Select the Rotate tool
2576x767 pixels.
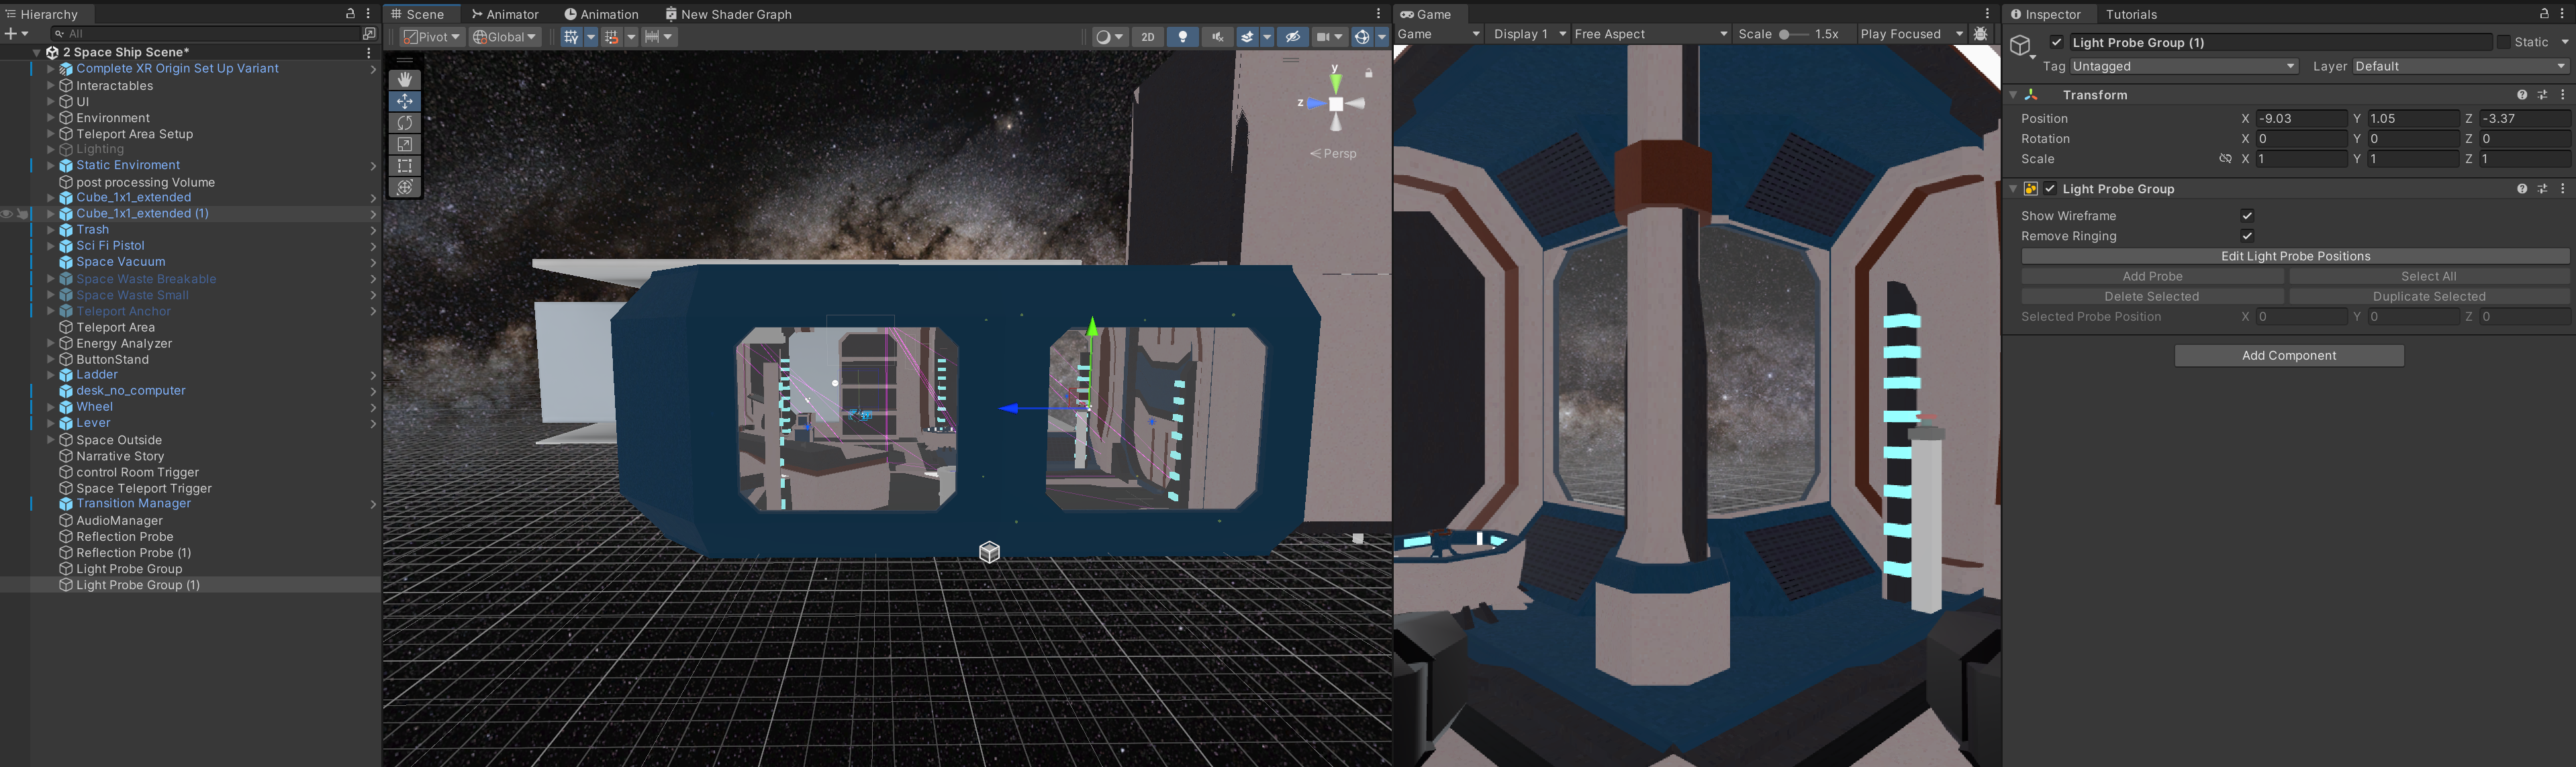click(x=404, y=122)
